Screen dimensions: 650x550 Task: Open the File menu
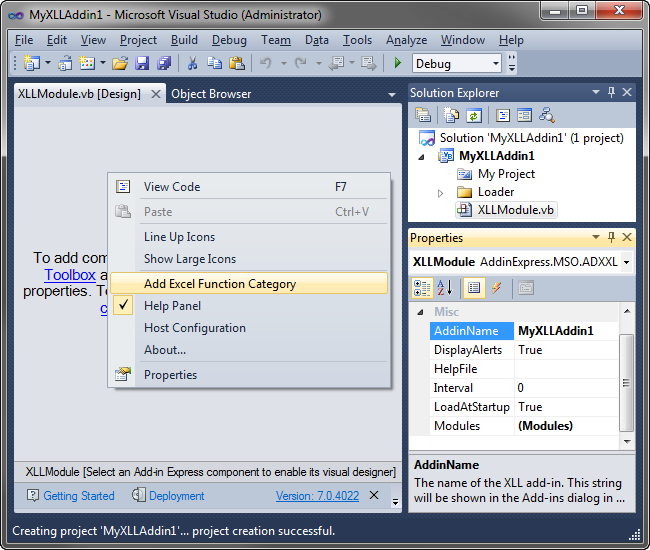[x=24, y=40]
